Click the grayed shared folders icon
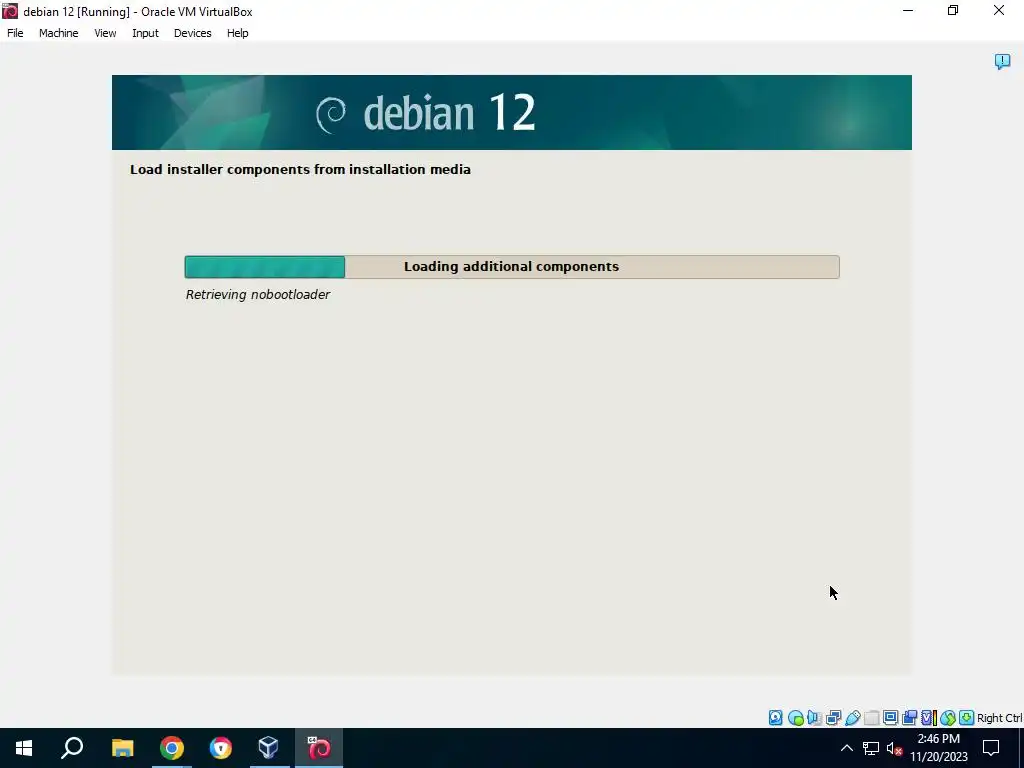 pyautogui.click(x=871, y=718)
